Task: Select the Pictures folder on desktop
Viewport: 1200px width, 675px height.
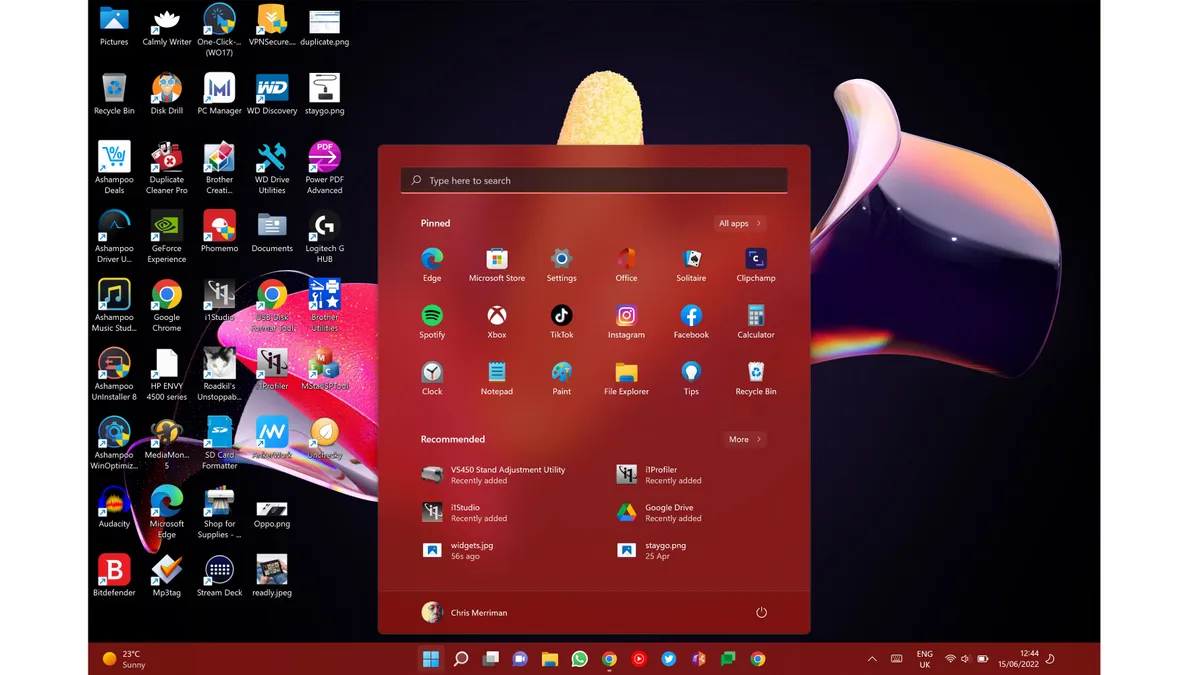Action: point(114,26)
